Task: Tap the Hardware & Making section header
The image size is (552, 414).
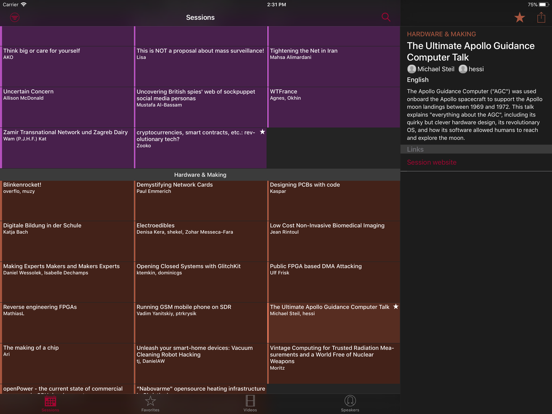Action: pyautogui.click(x=200, y=175)
